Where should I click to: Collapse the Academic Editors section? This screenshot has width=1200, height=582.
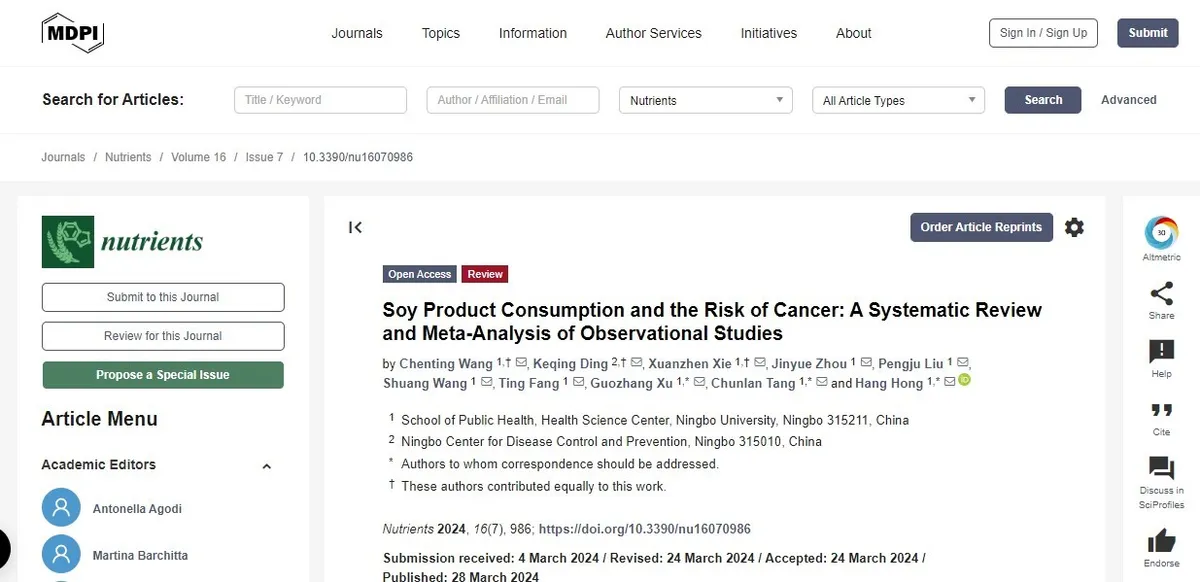(x=267, y=466)
